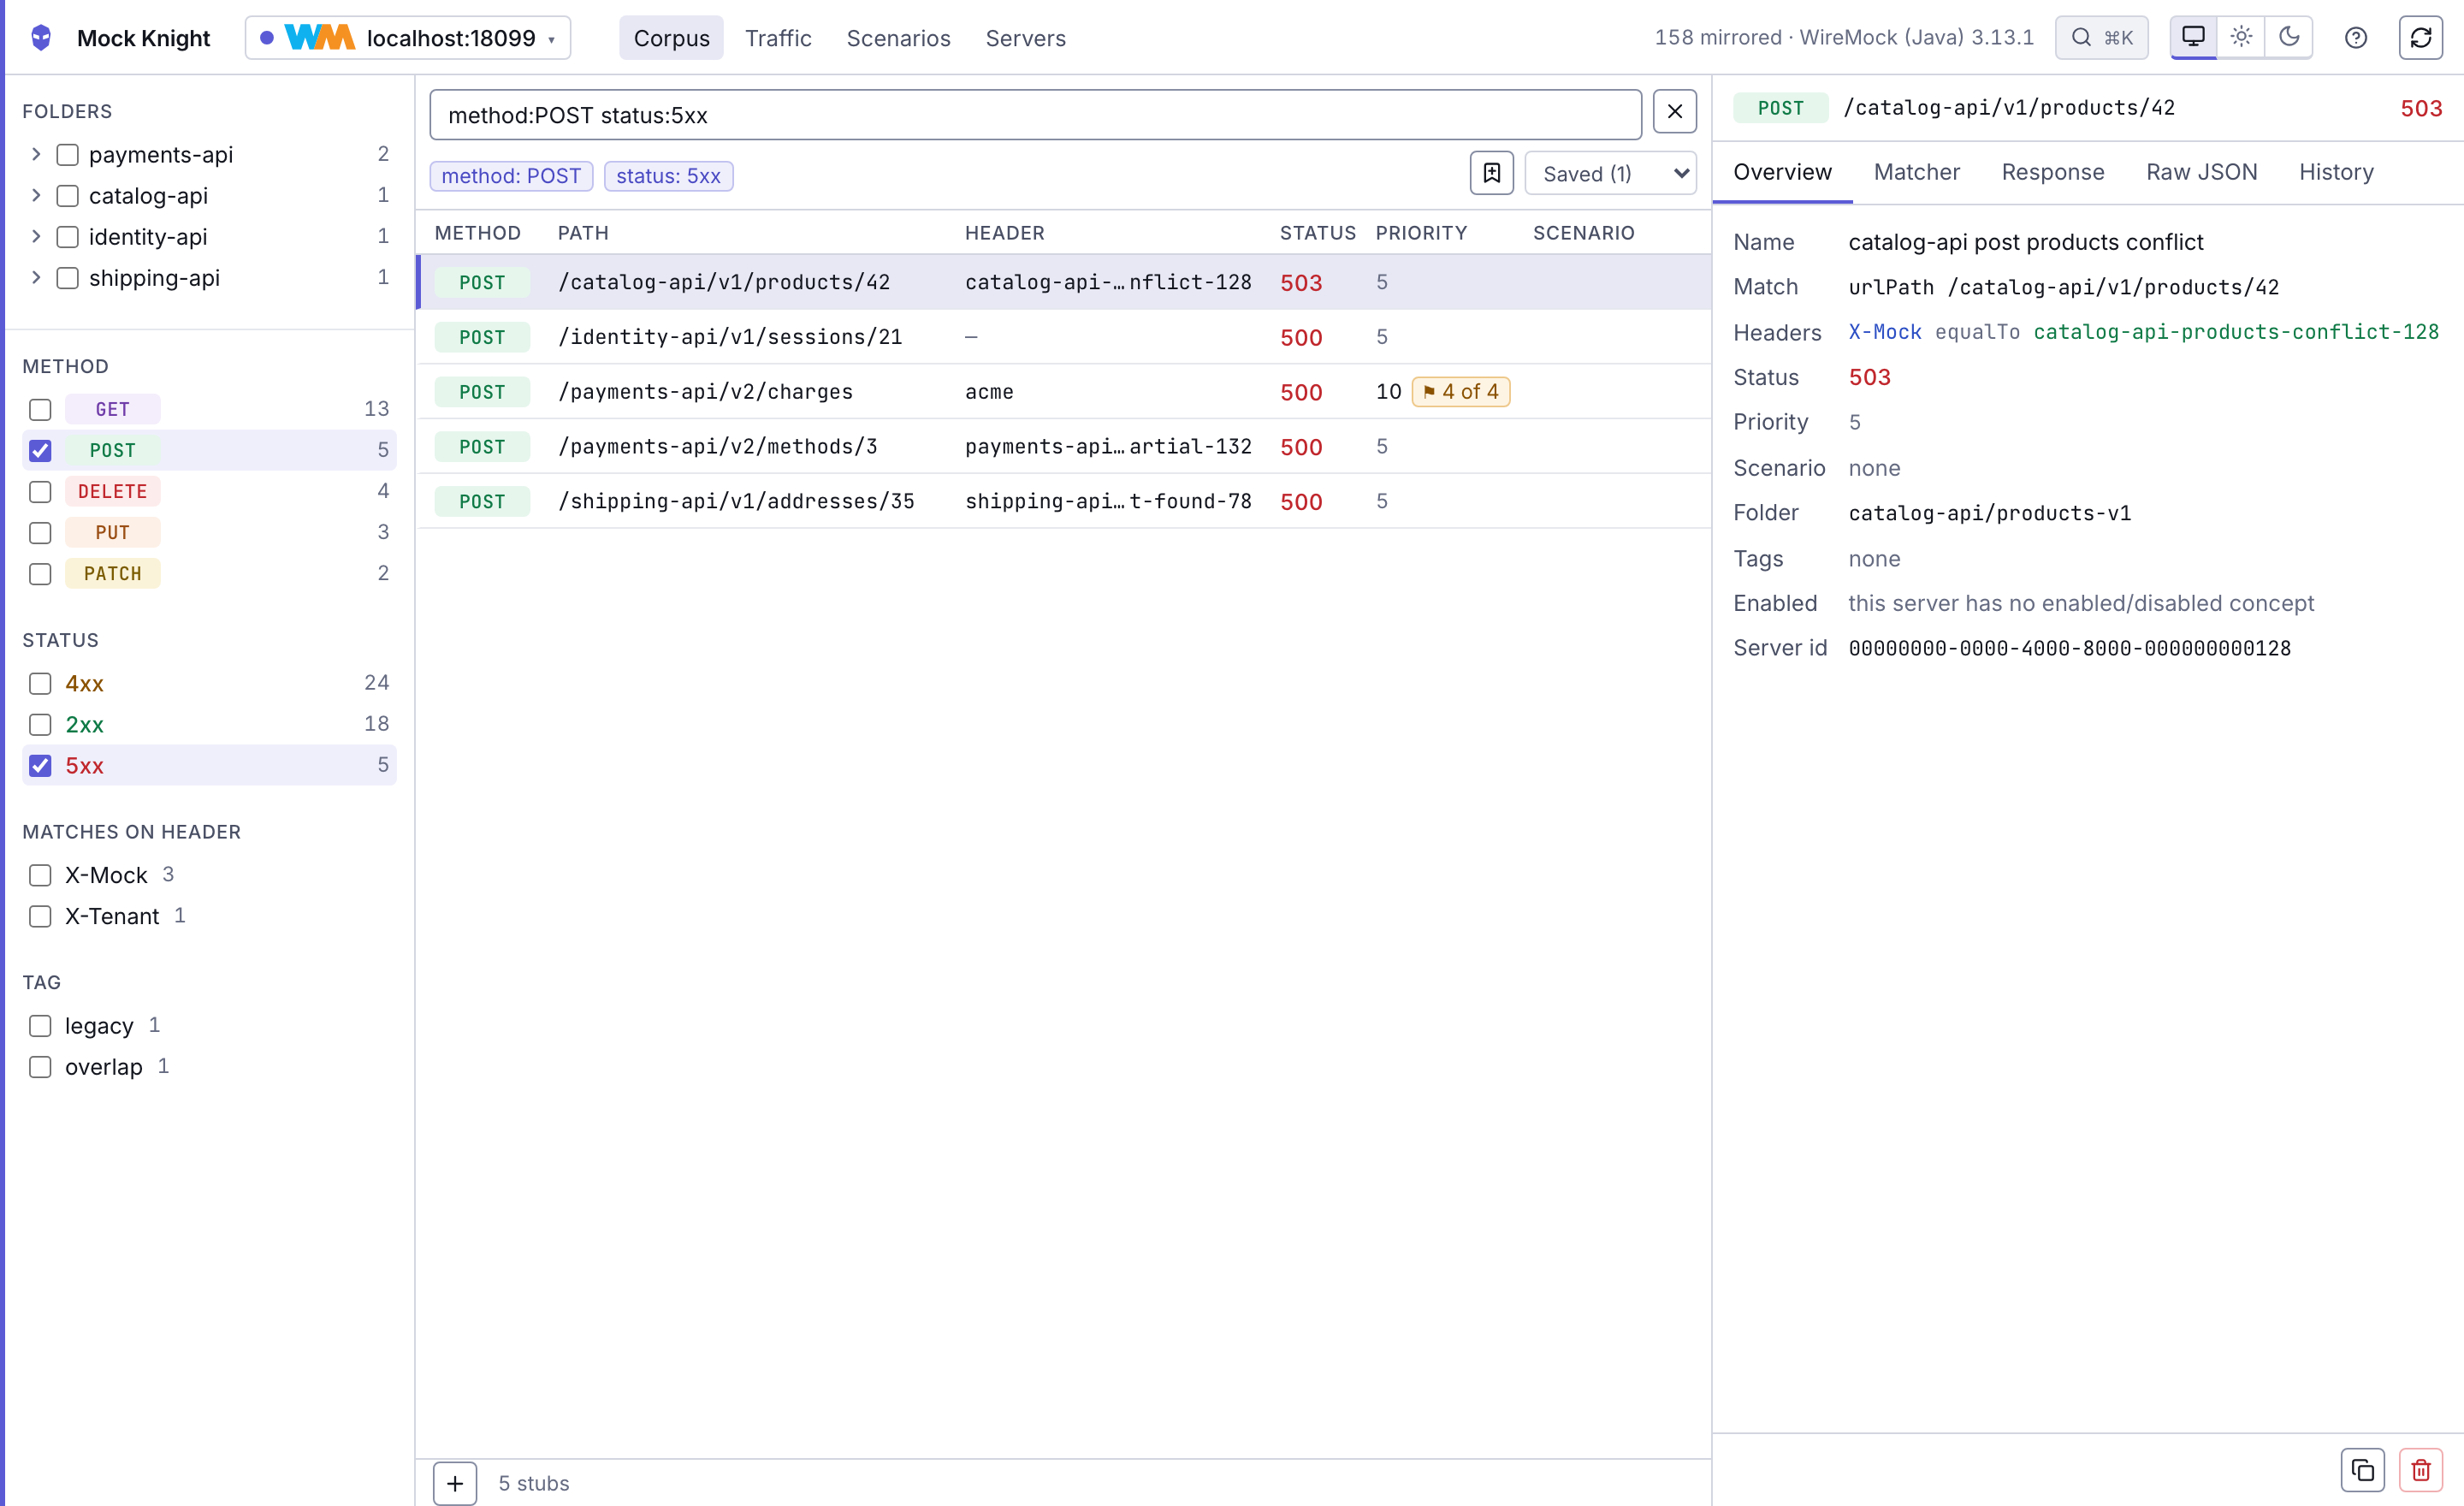Image resolution: width=2464 pixels, height=1506 pixels.
Task: Select the /payments-api/v2/methods/3 stub row
Action: coord(1063,447)
